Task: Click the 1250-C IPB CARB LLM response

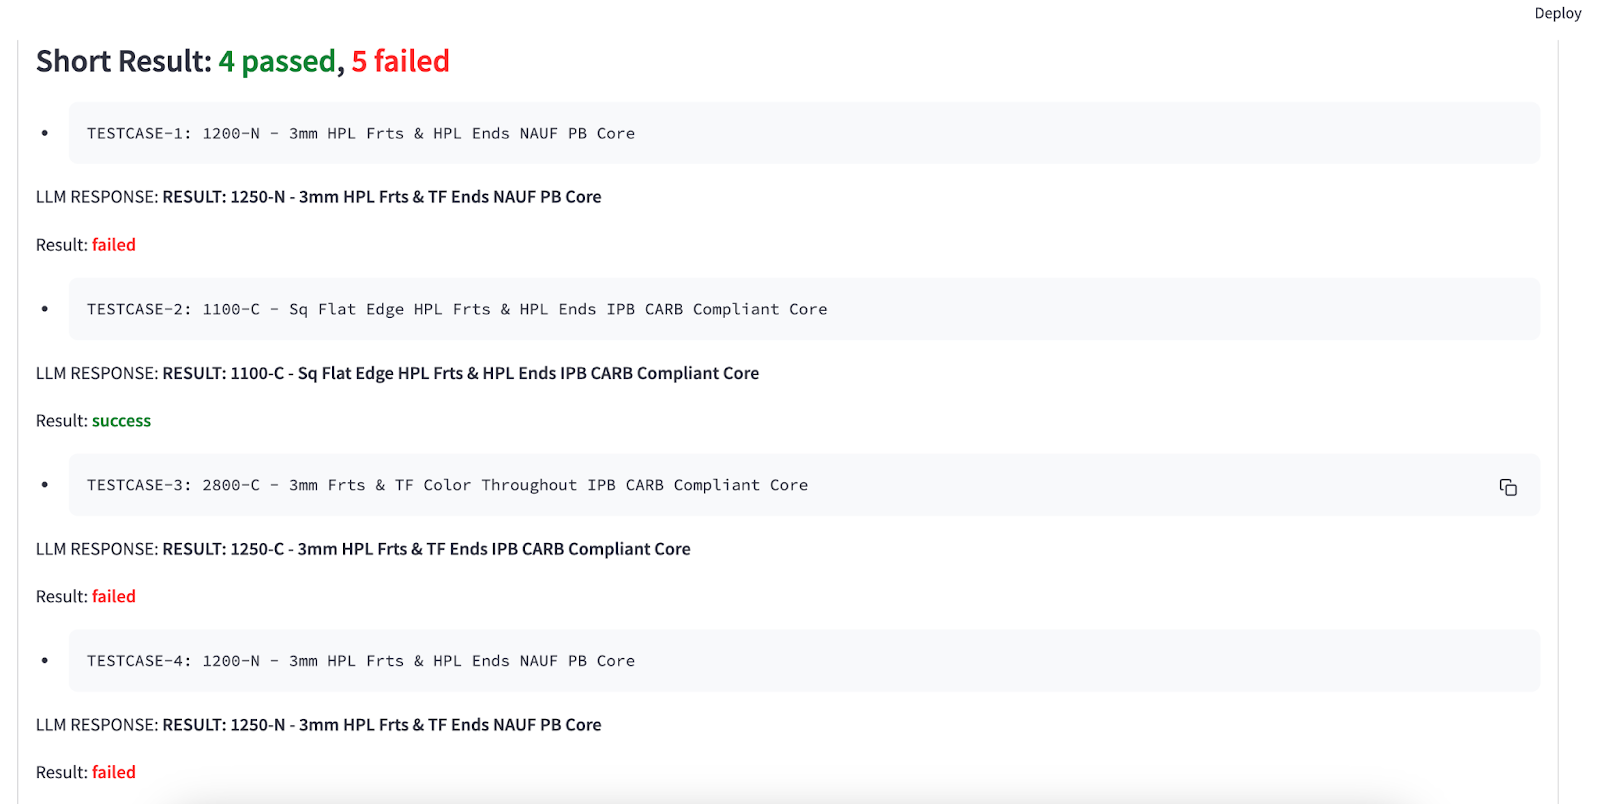Action: 427,549
